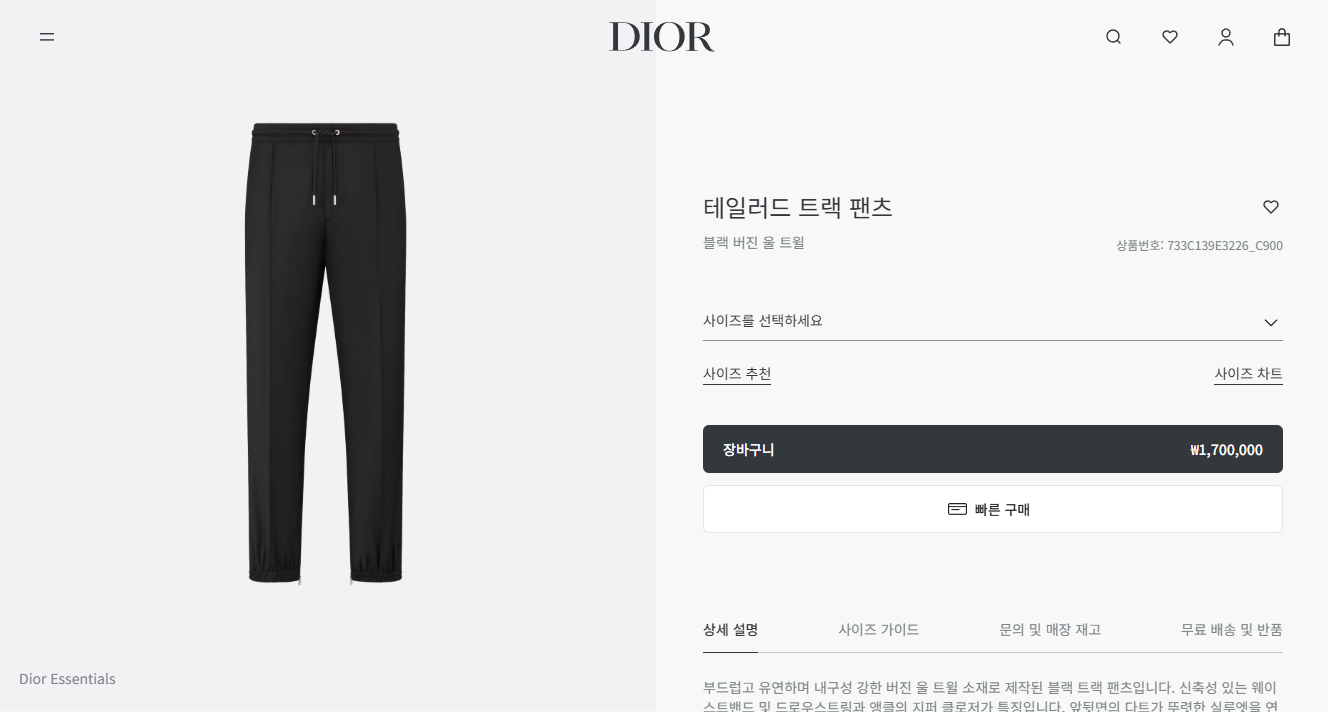Open the wishlist heart in header
This screenshot has width=1328, height=712.
[1170, 37]
